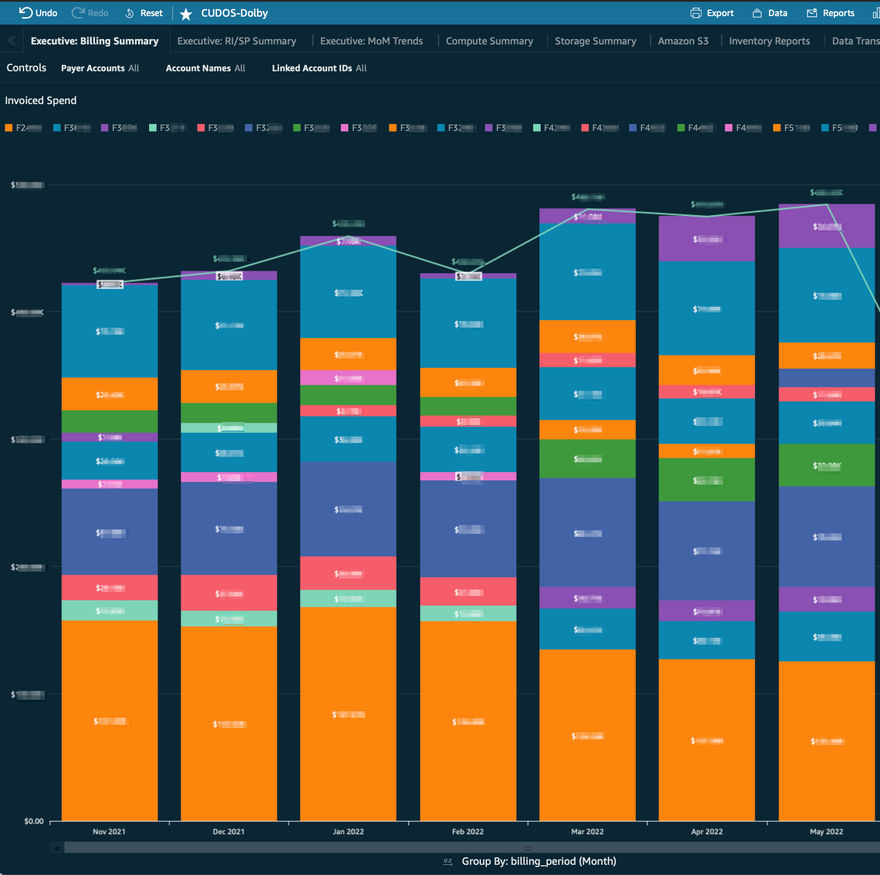Click the Reset icon in toolbar
This screenshot has height=875, width=880.
coord(131,13)
